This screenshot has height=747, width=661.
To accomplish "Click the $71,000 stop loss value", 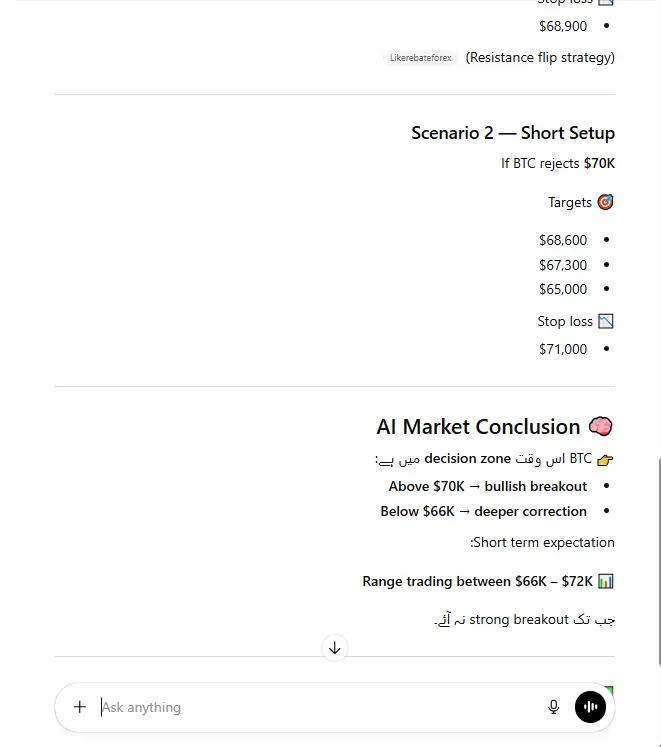I will pos(563,349).
